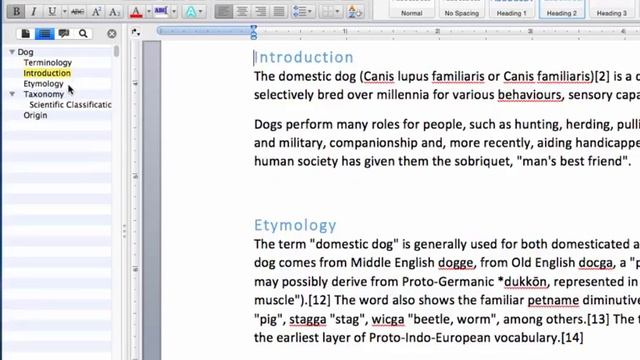This screenshot has width=640, height=360.
Task: Open the Search pane in sidebar
Action: (83, 33)
